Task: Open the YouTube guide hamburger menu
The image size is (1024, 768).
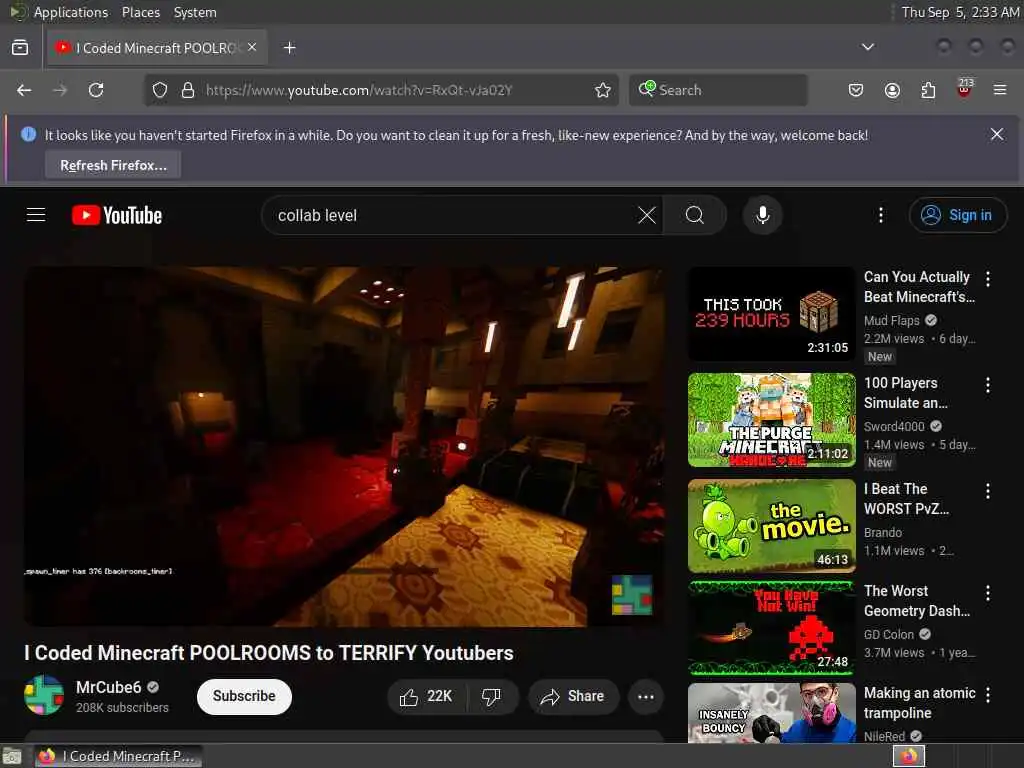Action: (36, 215)
